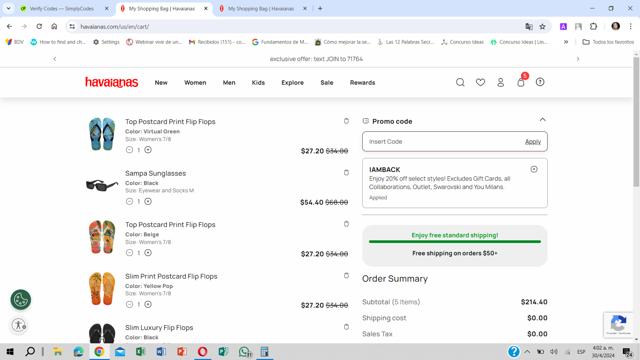Open the Opera browser taskbar icon
The width and height of the screenshot is (640, 360).
point(202,351)
